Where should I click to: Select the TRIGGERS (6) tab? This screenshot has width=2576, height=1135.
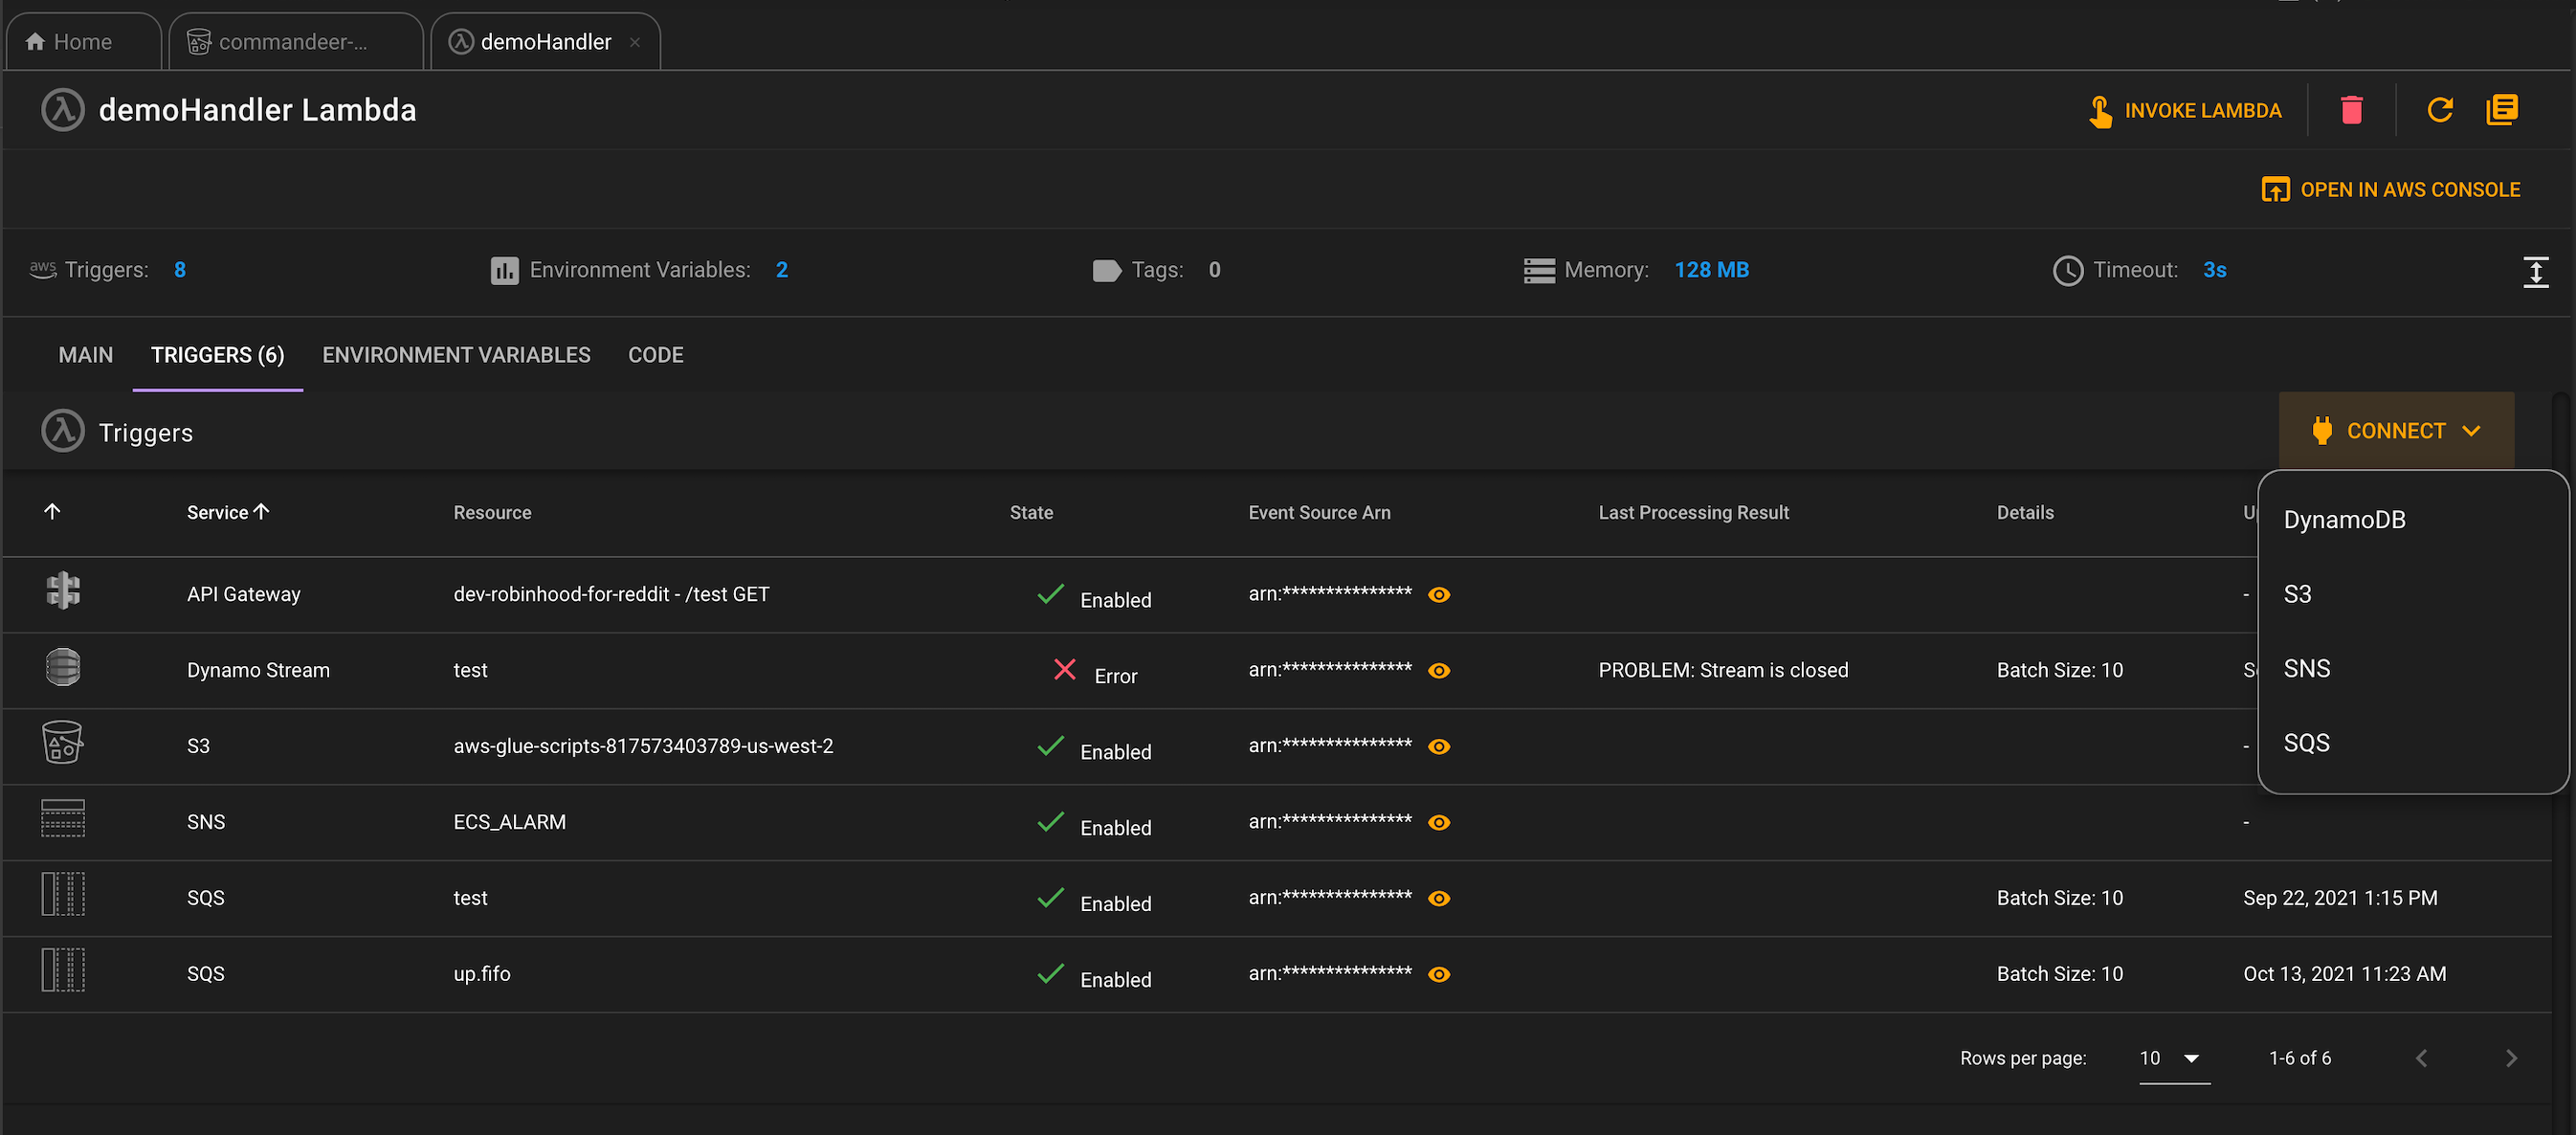pos(217,355)
